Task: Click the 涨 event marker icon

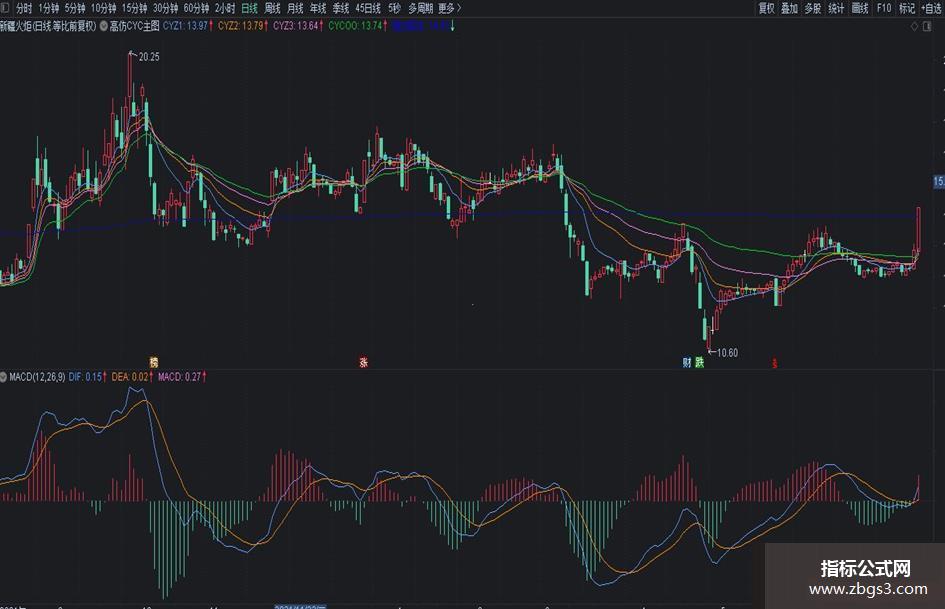Action: click(x=363, y=362)
